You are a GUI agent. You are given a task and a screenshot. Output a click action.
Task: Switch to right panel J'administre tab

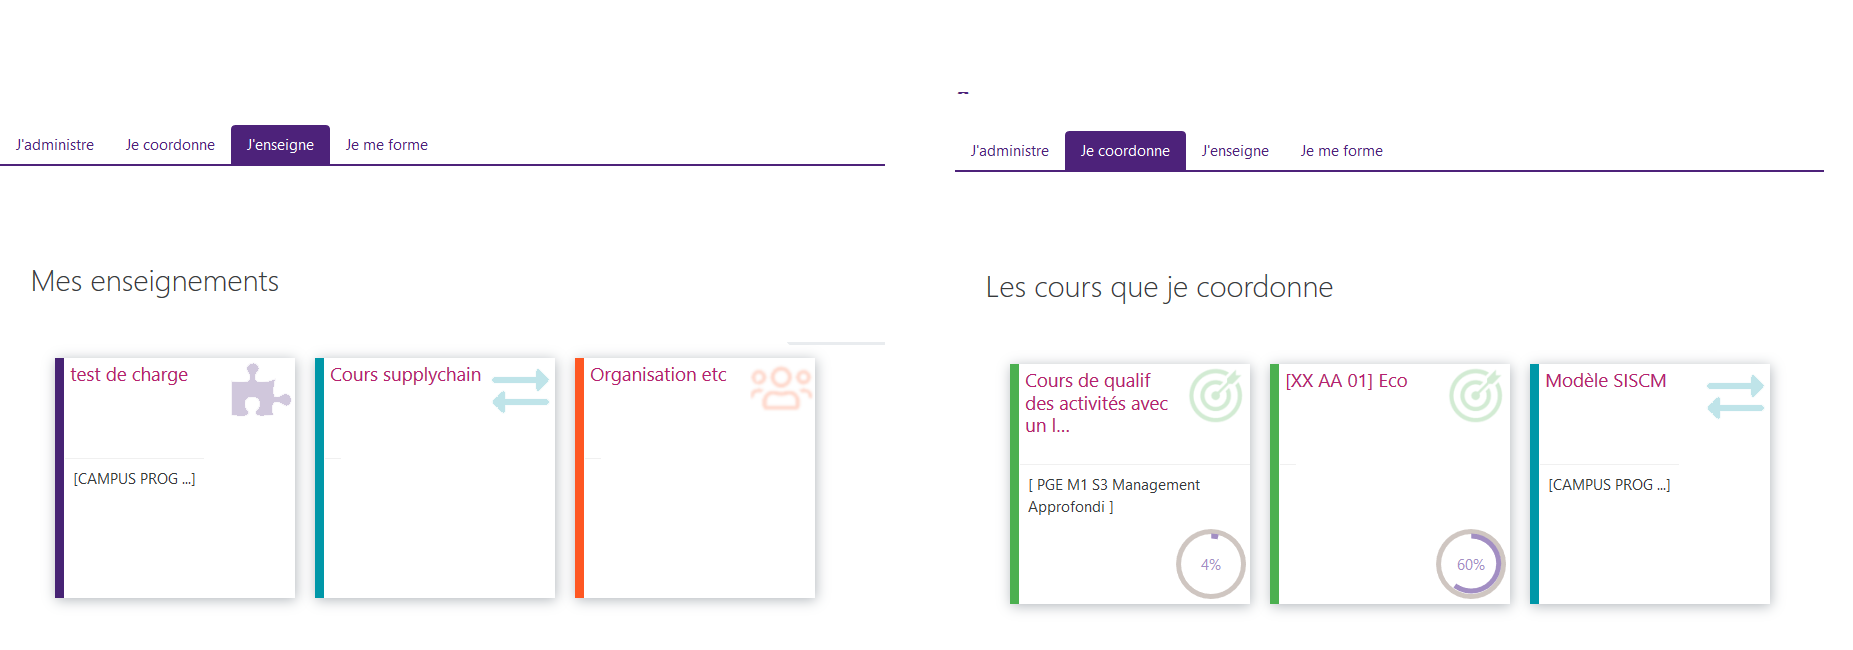point(1009,151)
